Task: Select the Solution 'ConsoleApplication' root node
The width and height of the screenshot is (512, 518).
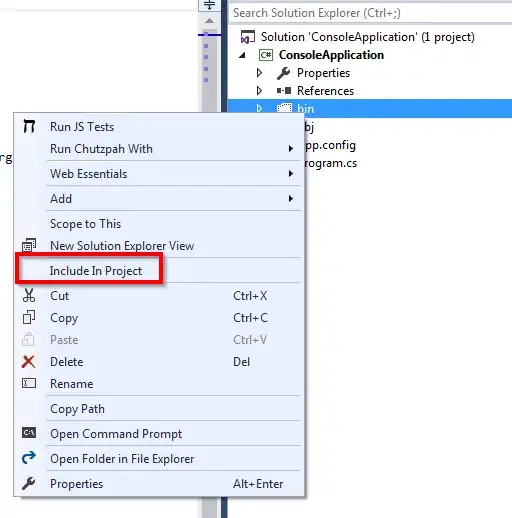Action: [367, 37]
